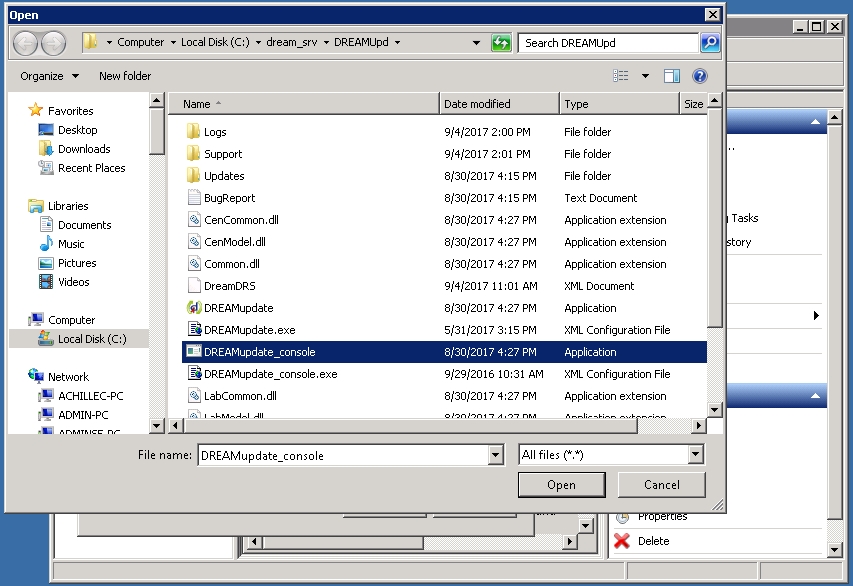Viewport: 853px width, 586px height.
Task: Select the DreamDRS XML file icon
Action: 194,286
